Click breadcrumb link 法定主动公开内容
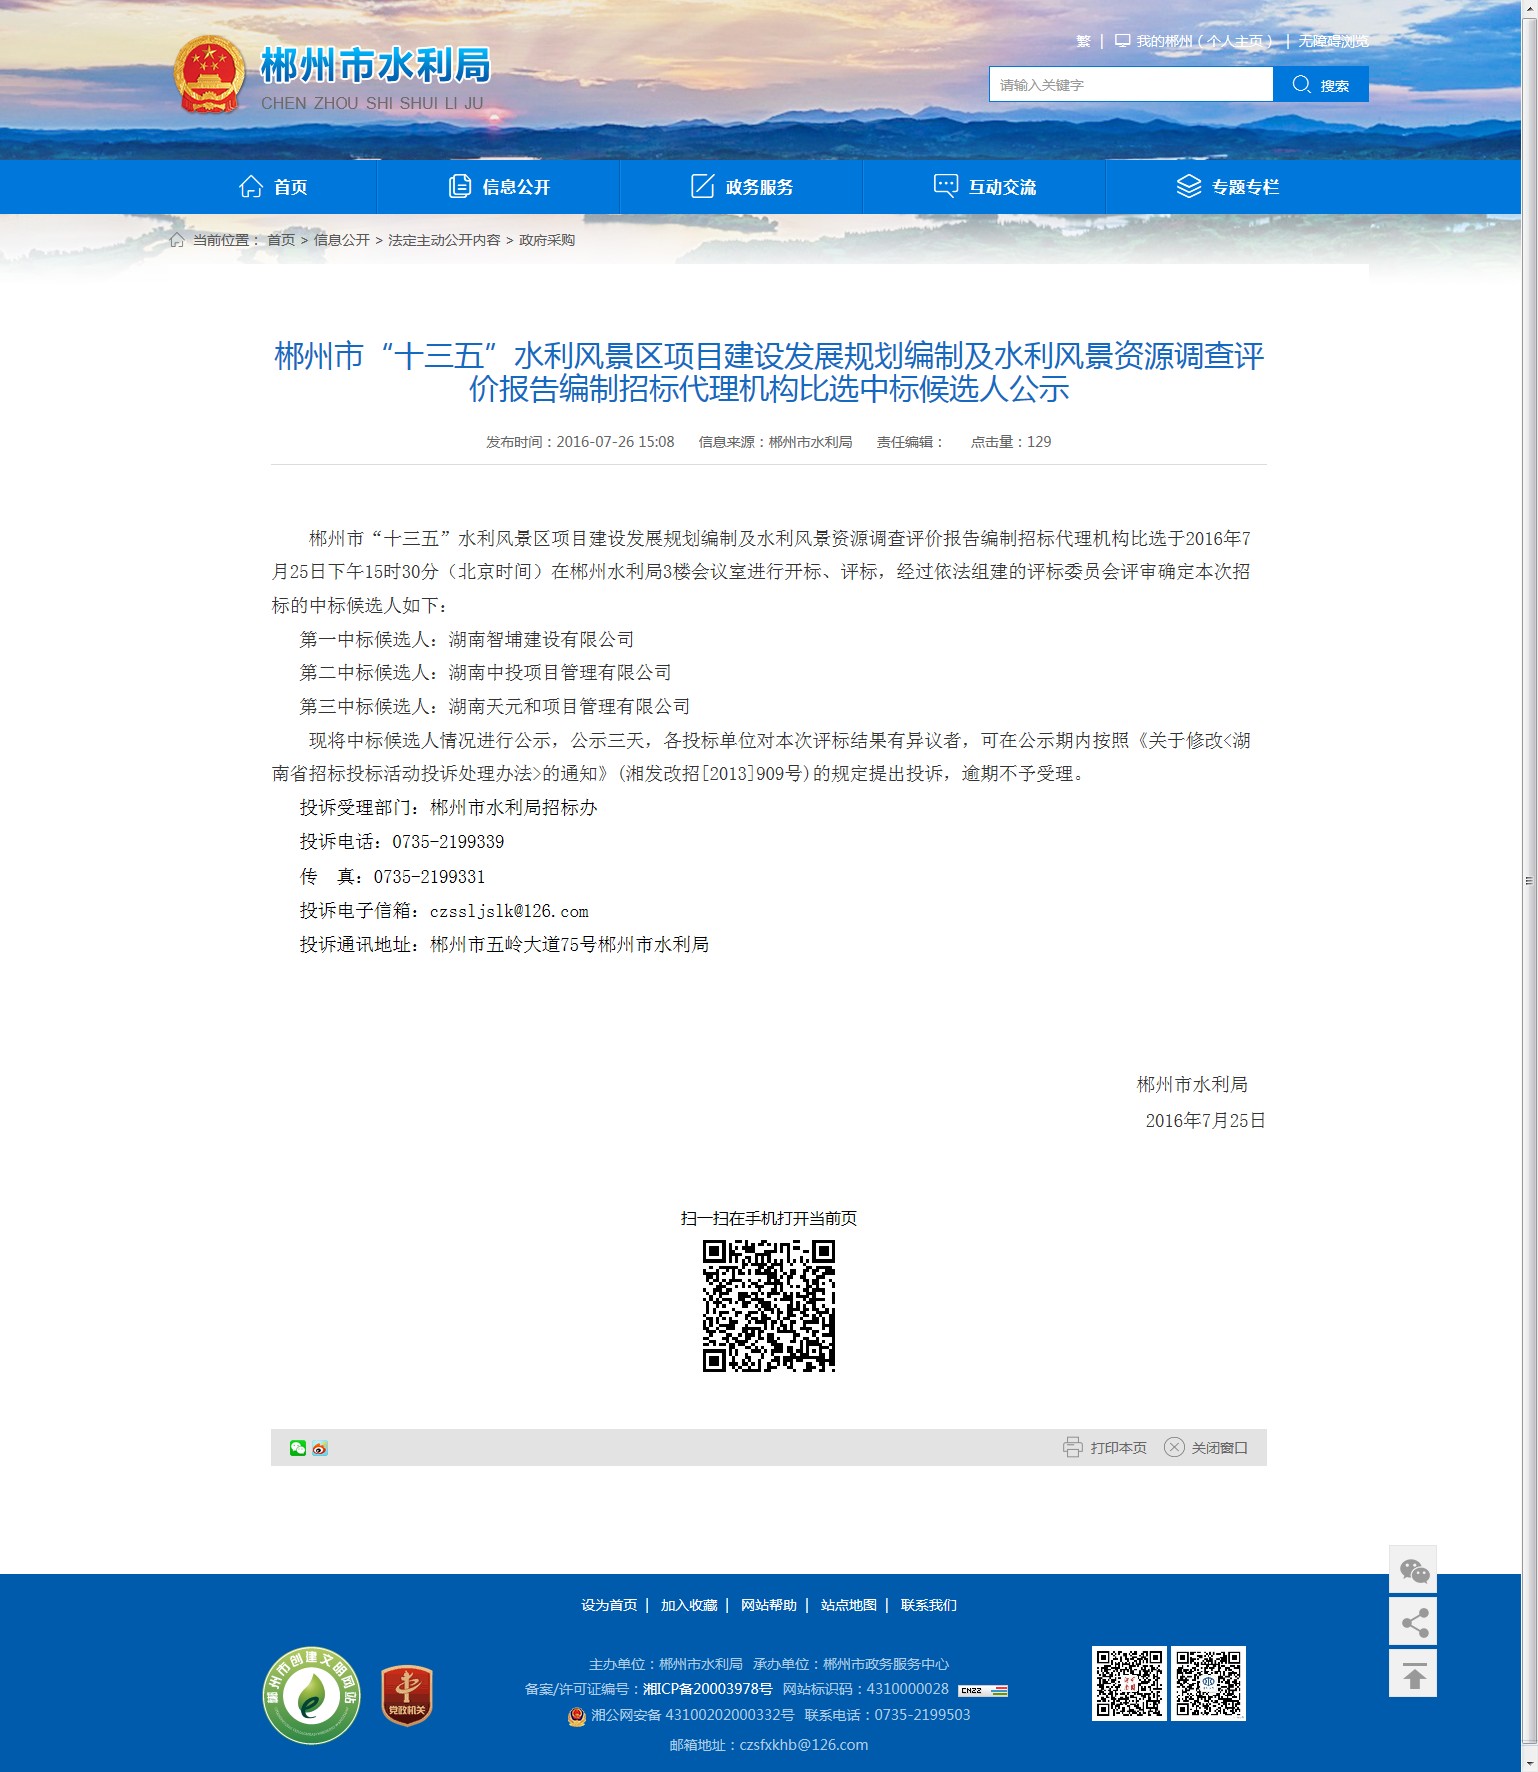This screenshot has height=1772, width=1538. pos(444,240)
